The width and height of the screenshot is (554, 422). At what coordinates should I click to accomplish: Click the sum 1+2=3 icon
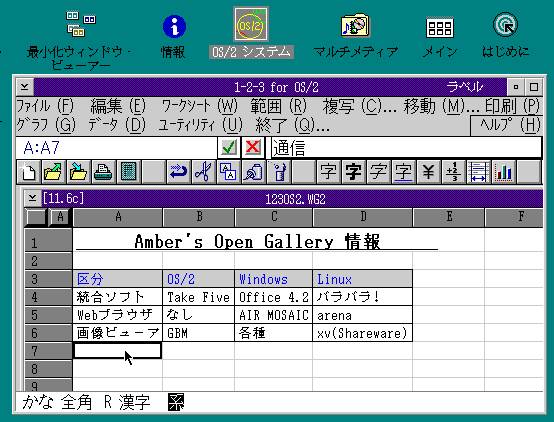click(x=454, y=172)
